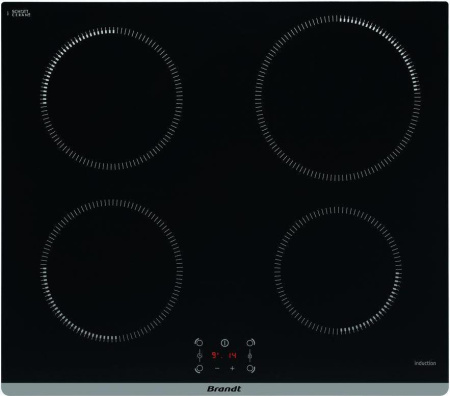Click the red timer display showing 14
Screen dimensions: 450x396
tap(232, 356)
